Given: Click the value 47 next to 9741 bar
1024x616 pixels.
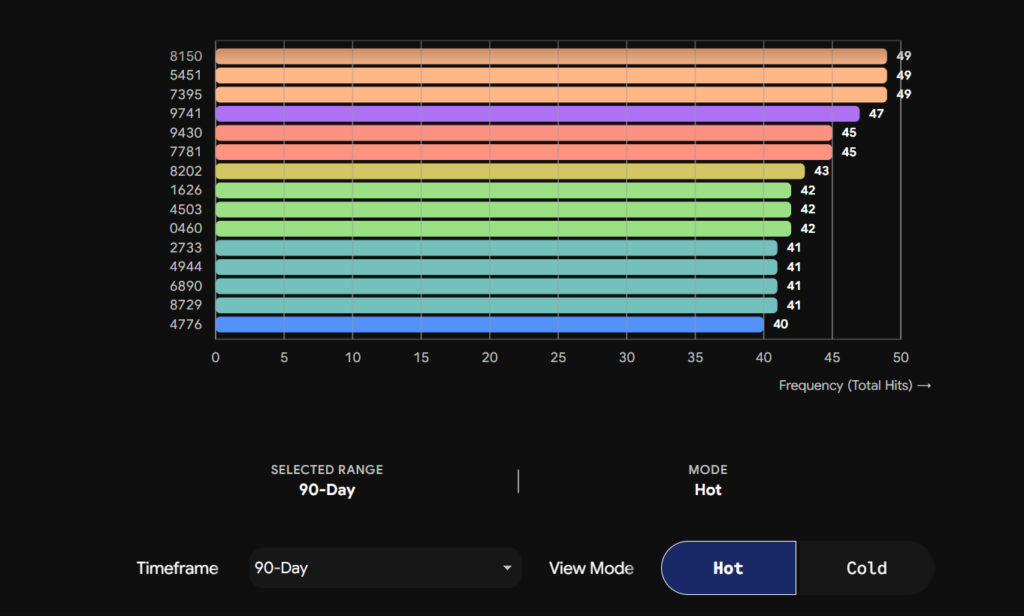Looking at the screenshot, I should pyautogui.click(x=876, y=114).
